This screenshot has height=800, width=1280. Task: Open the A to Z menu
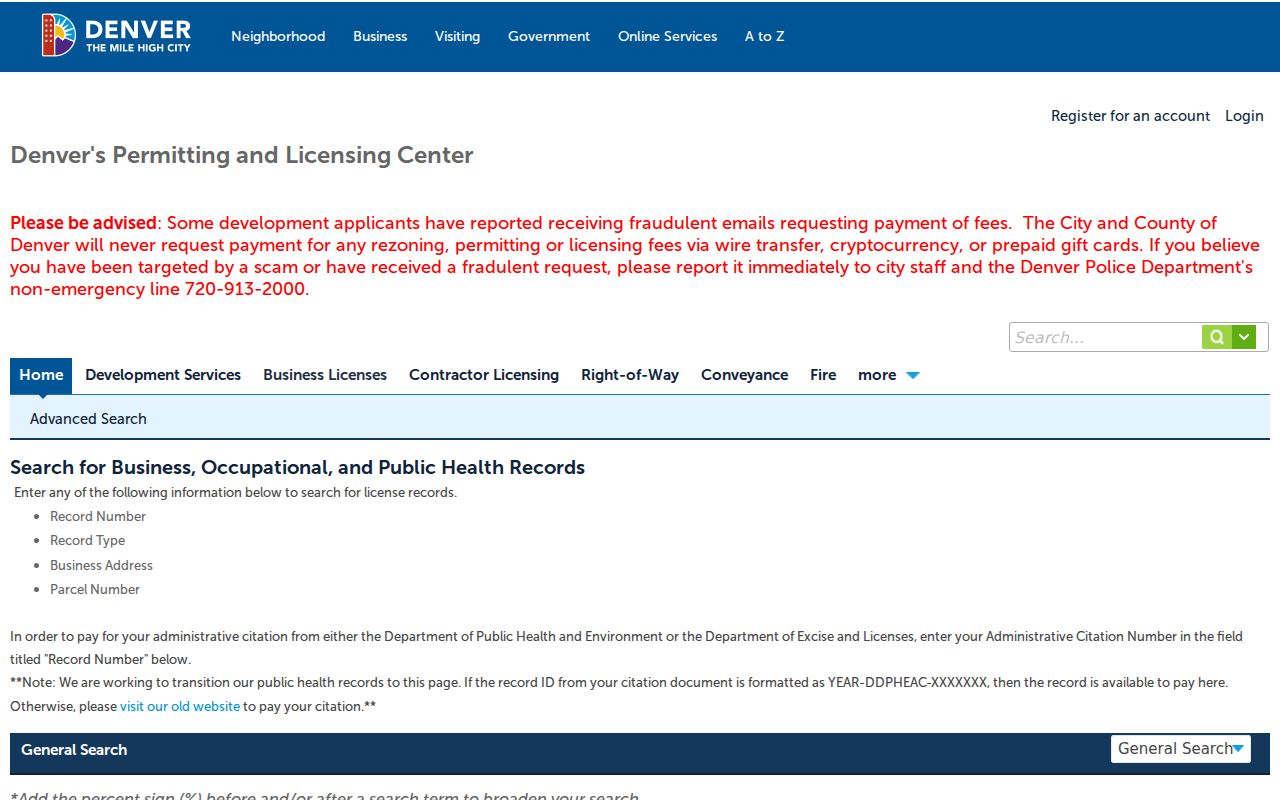[764, 36]
